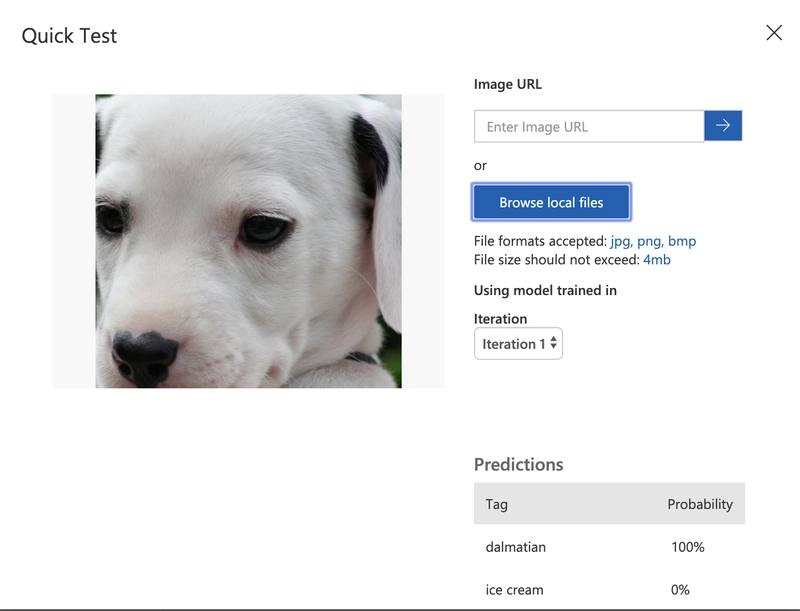Click the Probability column header
800x611 pixels.
tap(700, 504)
